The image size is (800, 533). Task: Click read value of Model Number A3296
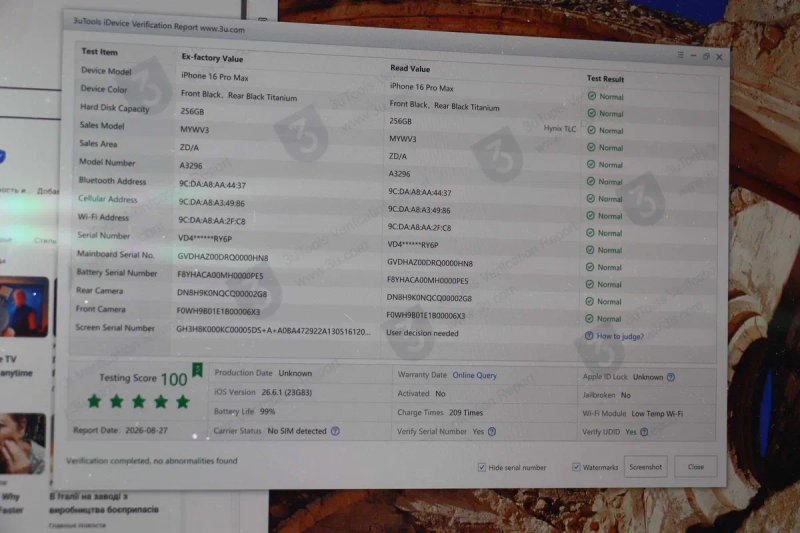(x=399, y=174)
